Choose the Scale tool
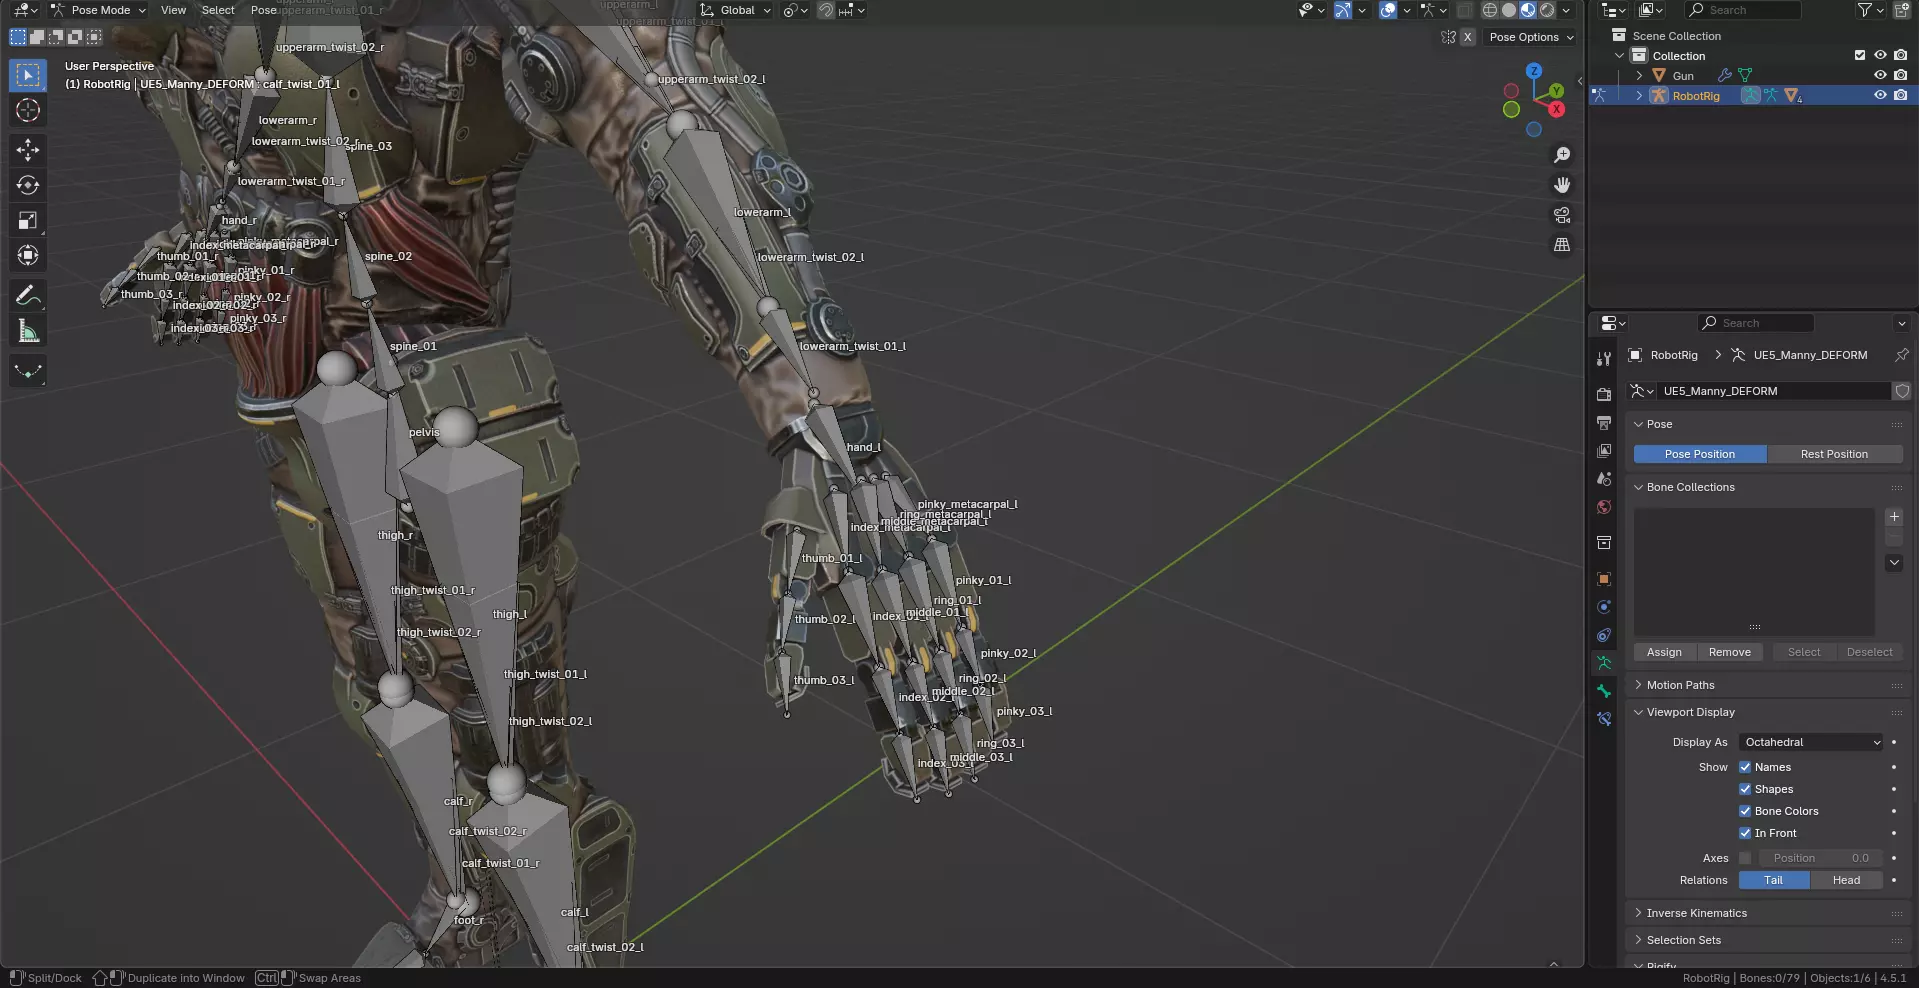 28,220
